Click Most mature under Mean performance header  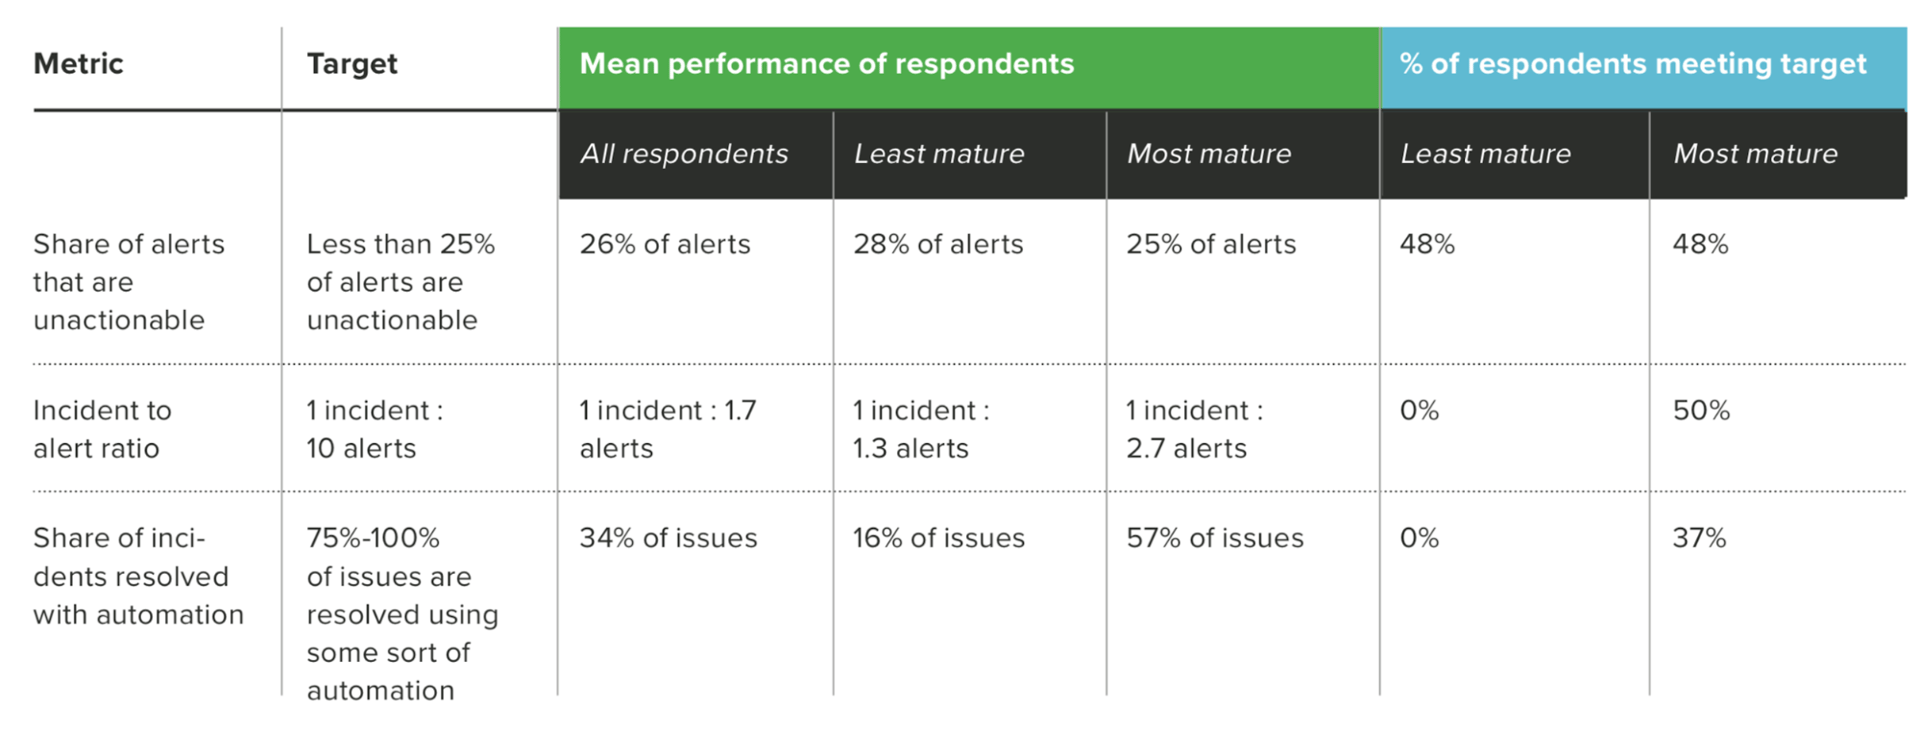[1209, 154]
